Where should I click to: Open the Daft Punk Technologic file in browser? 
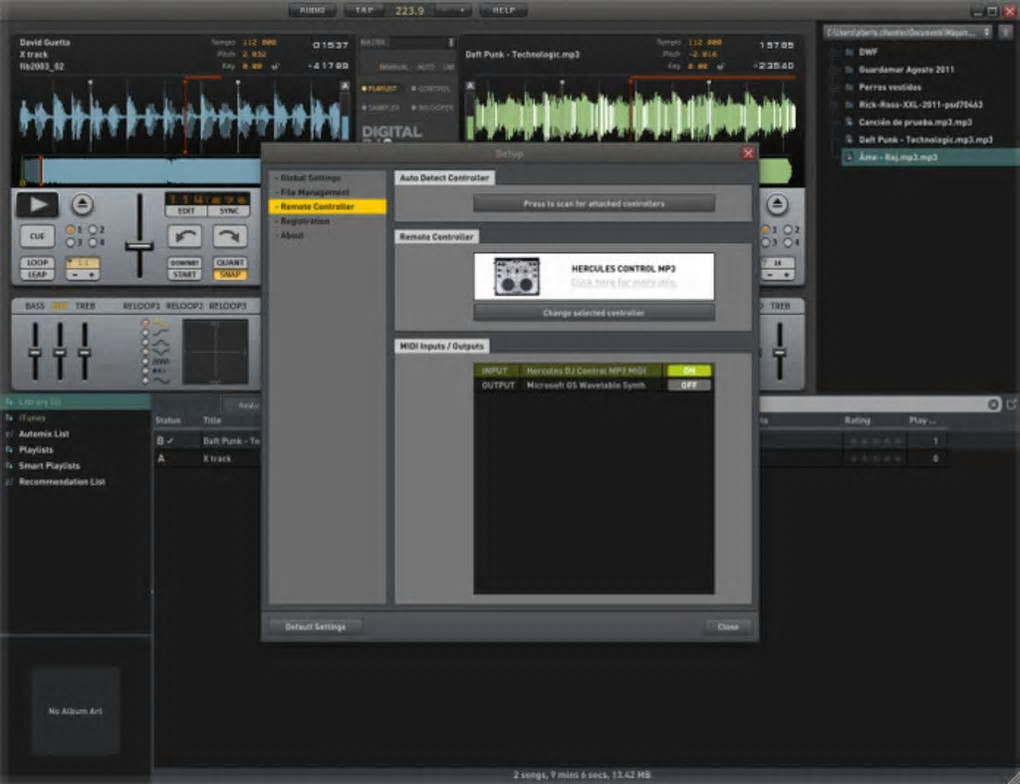tap(924, 139)
